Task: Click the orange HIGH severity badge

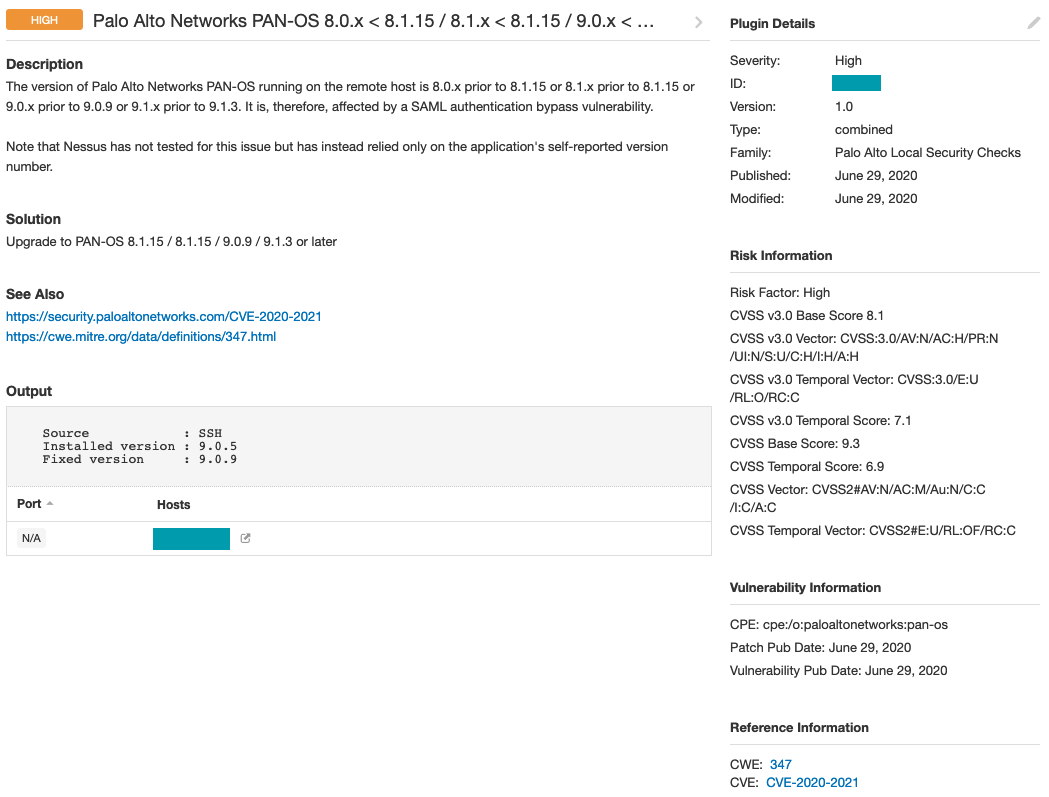Action: [44, 20]
